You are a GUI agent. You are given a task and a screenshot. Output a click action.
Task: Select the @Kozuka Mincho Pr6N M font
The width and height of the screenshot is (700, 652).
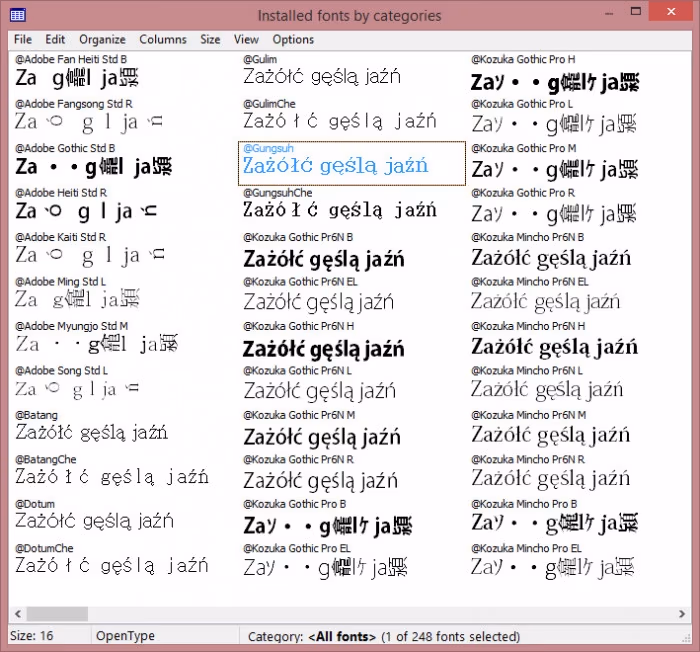pyautogui.click(x=579, y=429)
